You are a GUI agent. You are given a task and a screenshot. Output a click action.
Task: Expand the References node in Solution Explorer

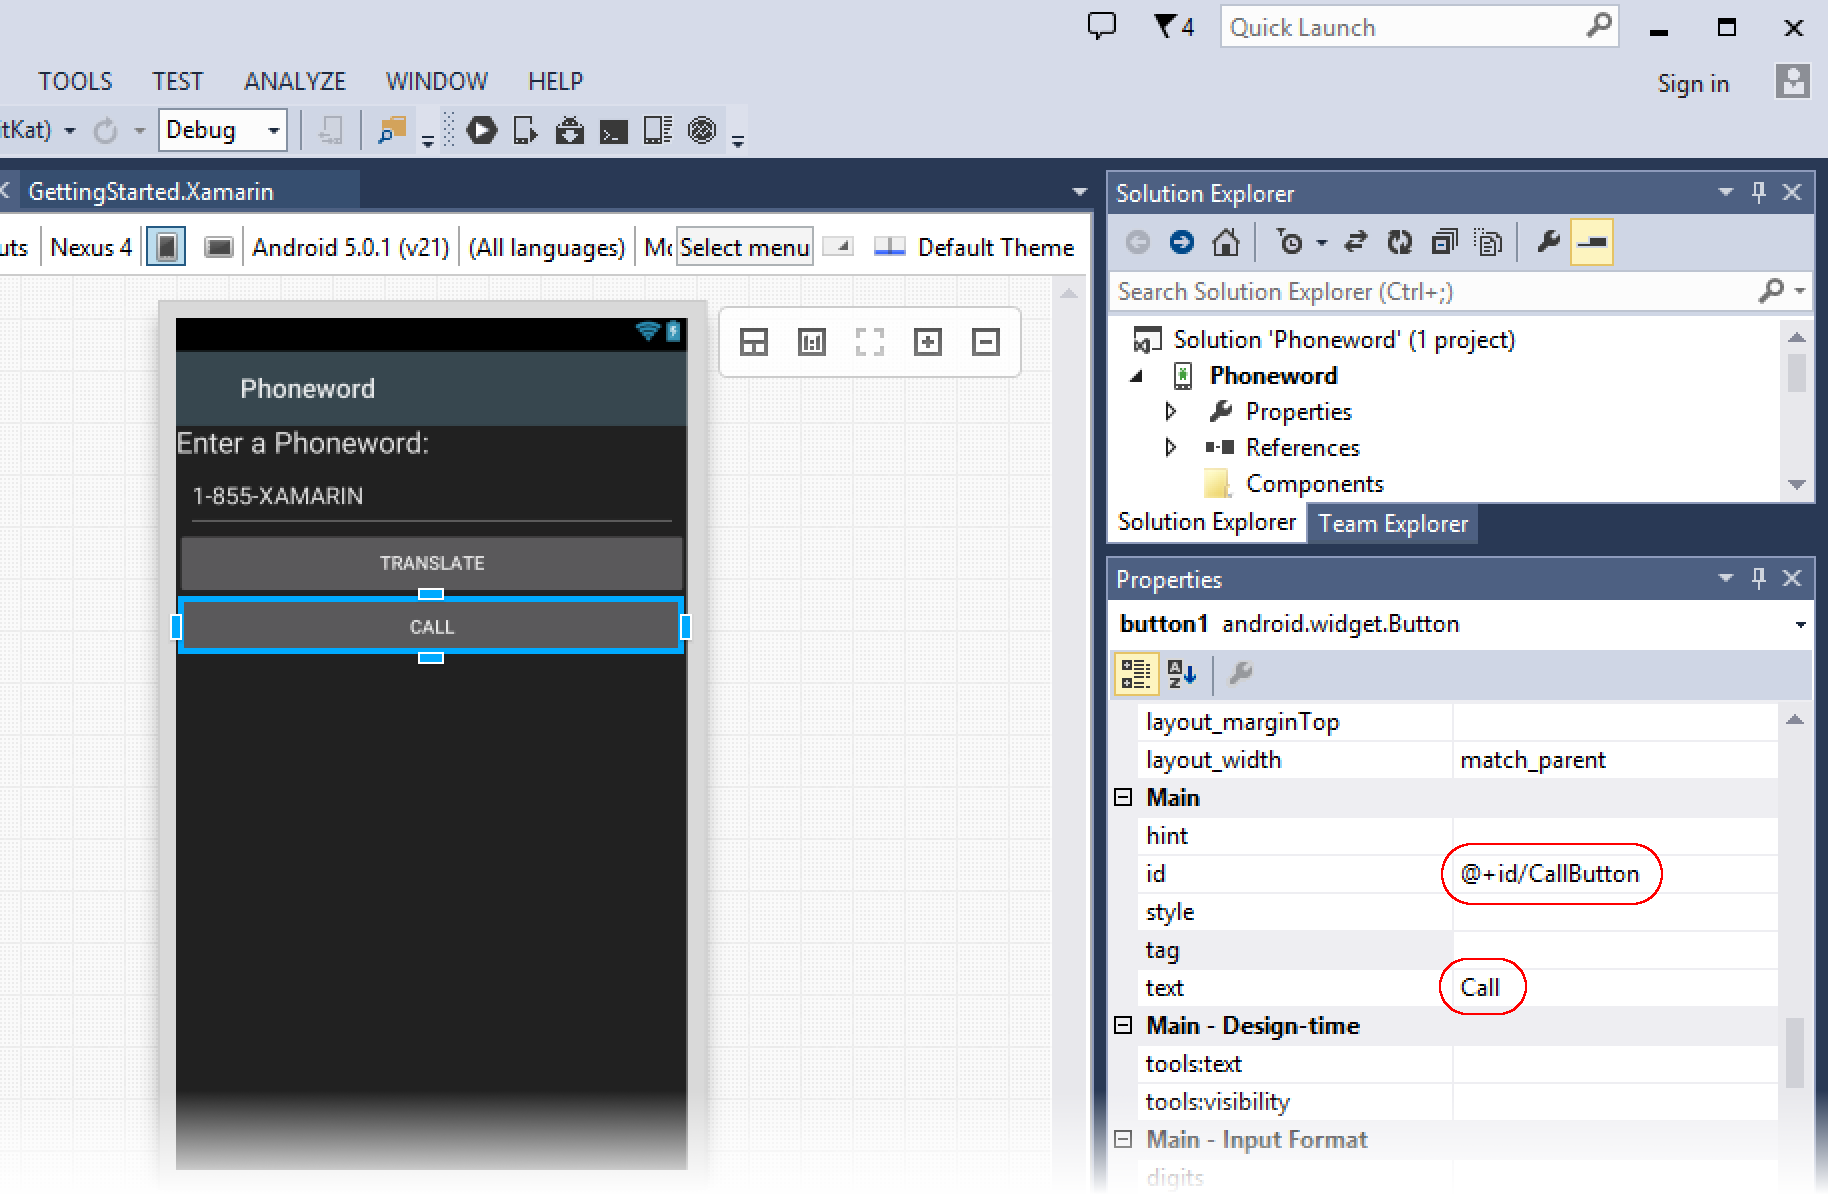pos(1171,448)
